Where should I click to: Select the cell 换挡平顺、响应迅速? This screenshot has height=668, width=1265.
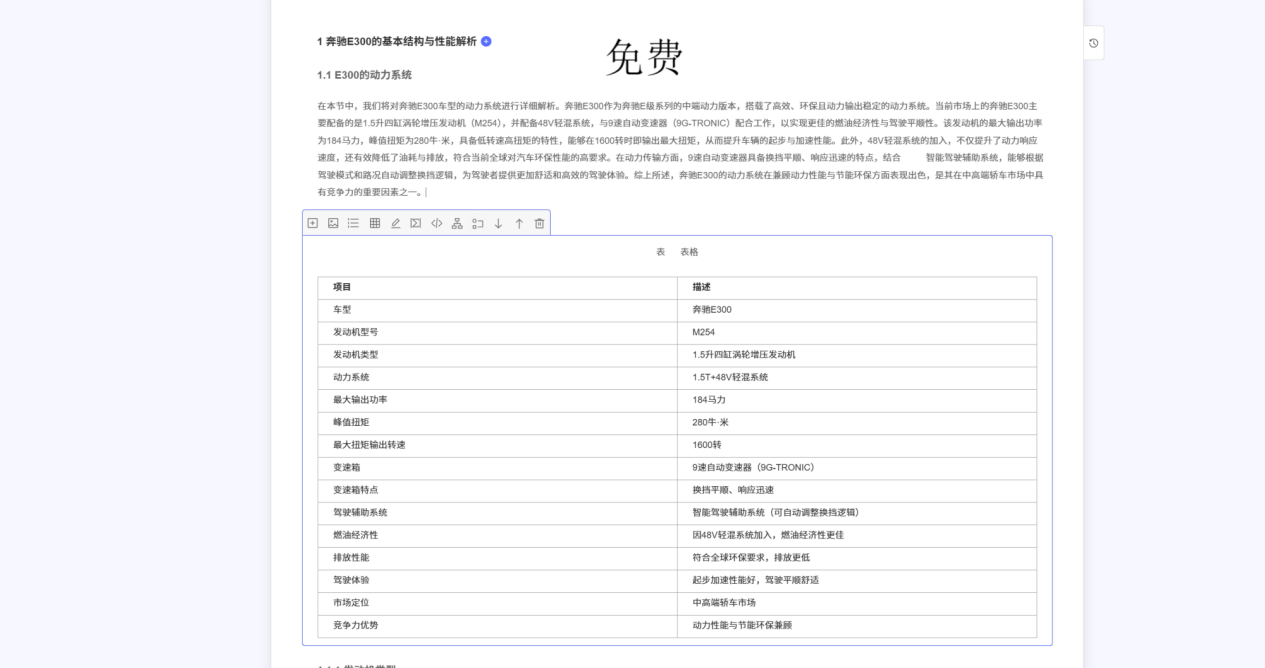coord(857,490)
